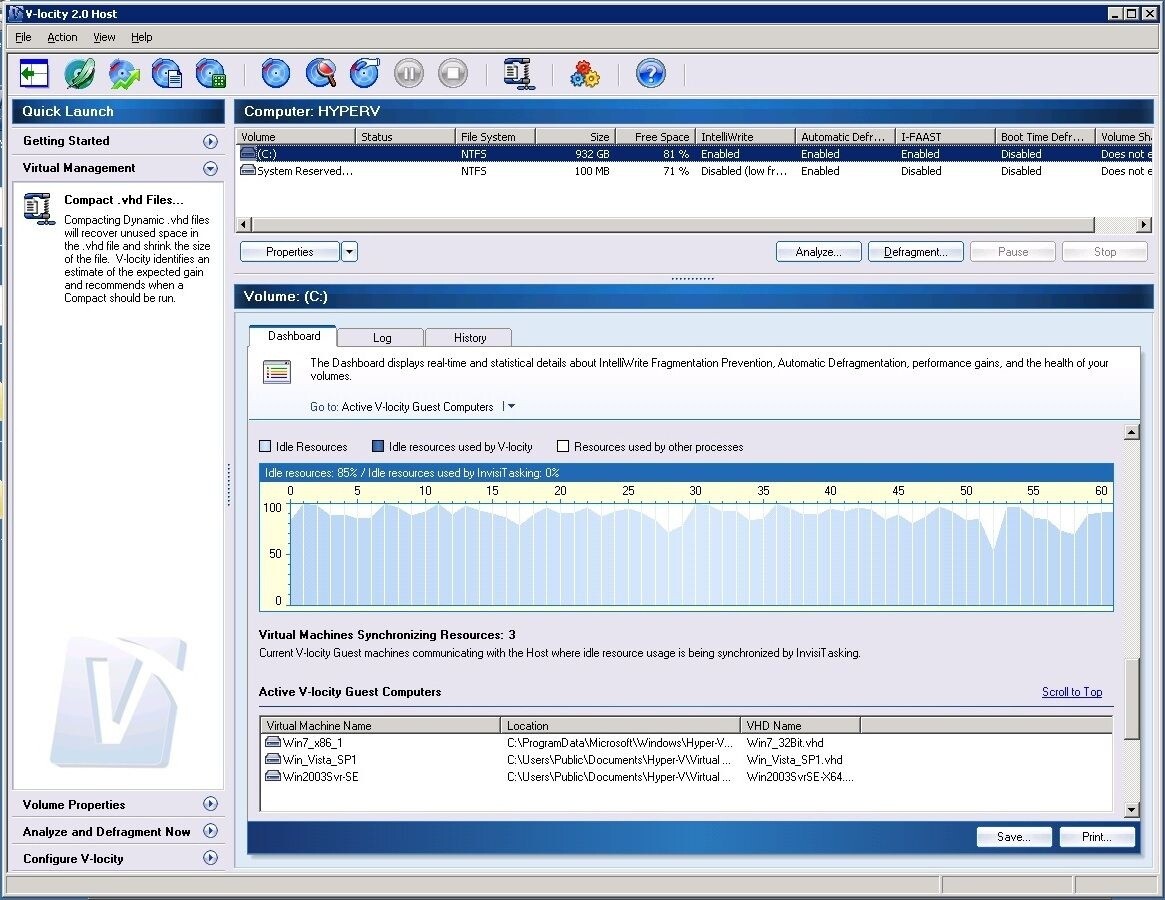Click the volume list right scroll arrow
Viewport: 1165px width, 900px height.
1145,224
